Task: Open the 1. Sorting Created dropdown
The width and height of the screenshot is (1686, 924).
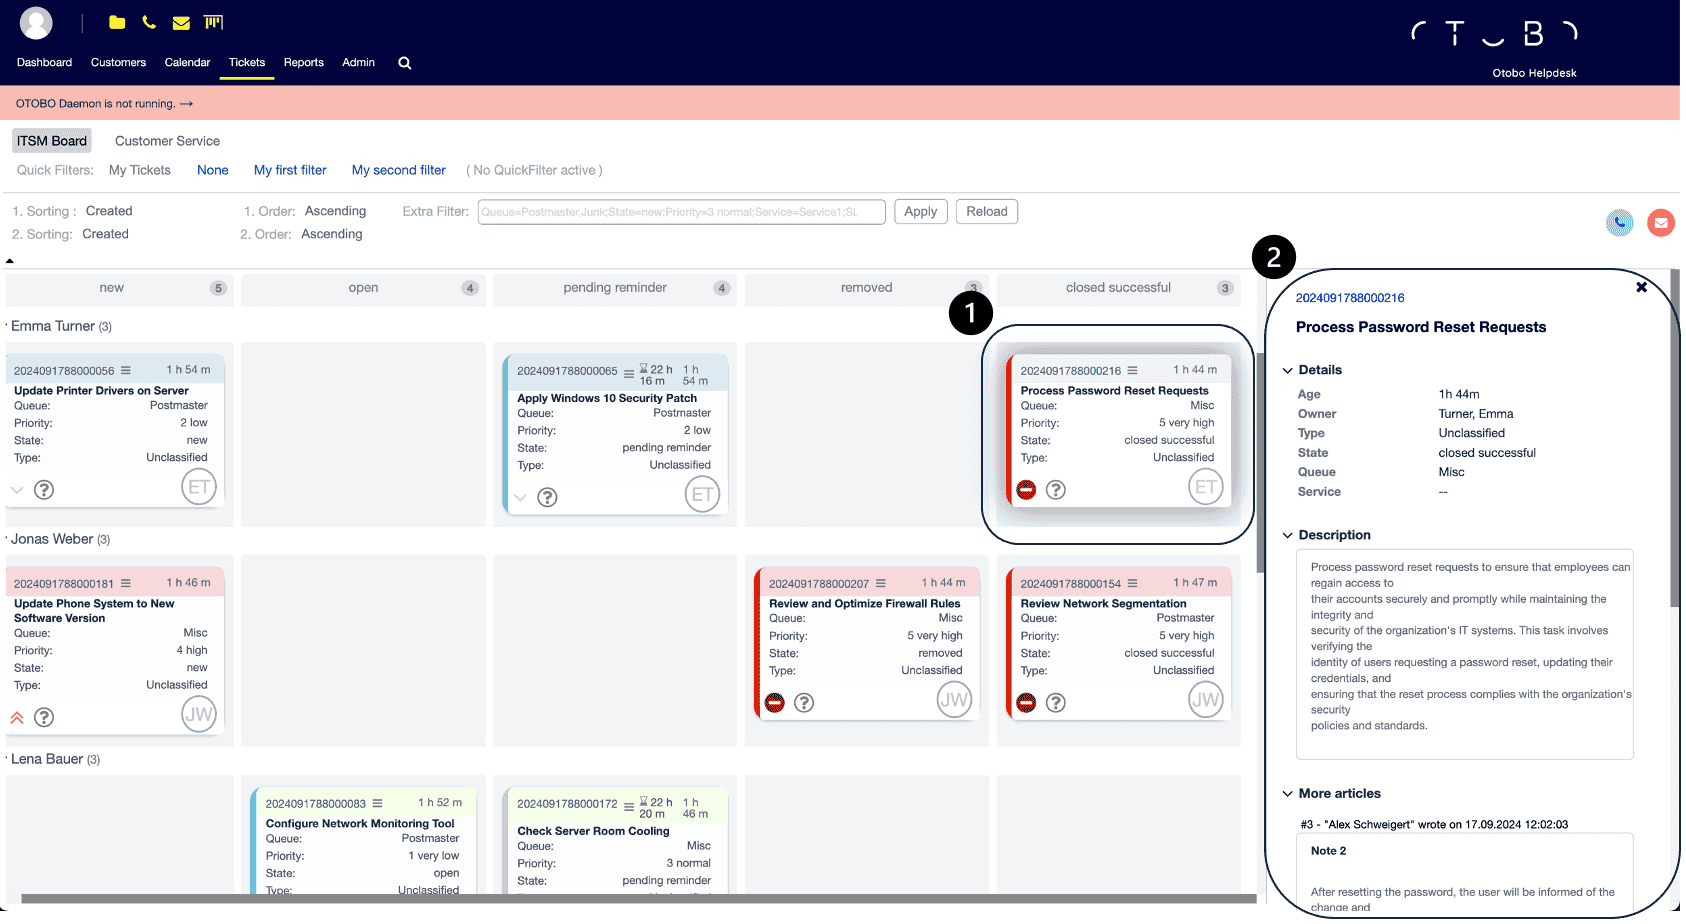Action: tap(109, 211)
